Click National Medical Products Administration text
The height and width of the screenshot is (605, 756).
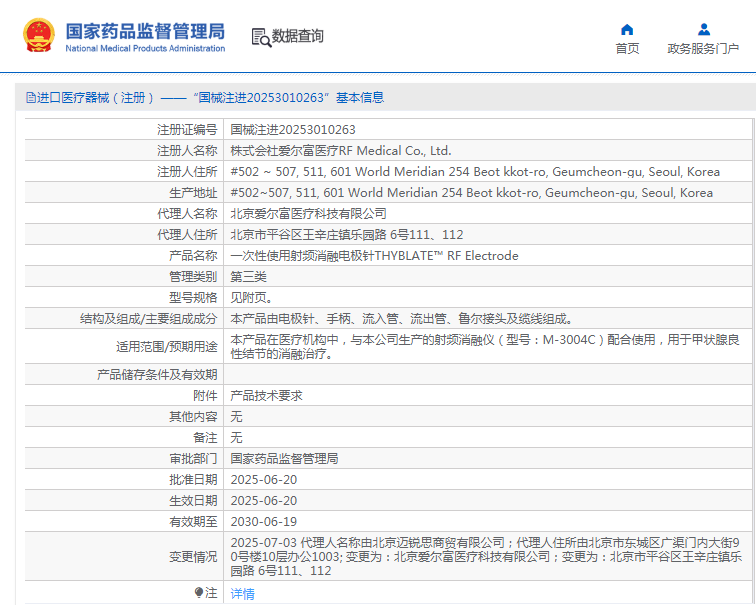coord(145,48)
